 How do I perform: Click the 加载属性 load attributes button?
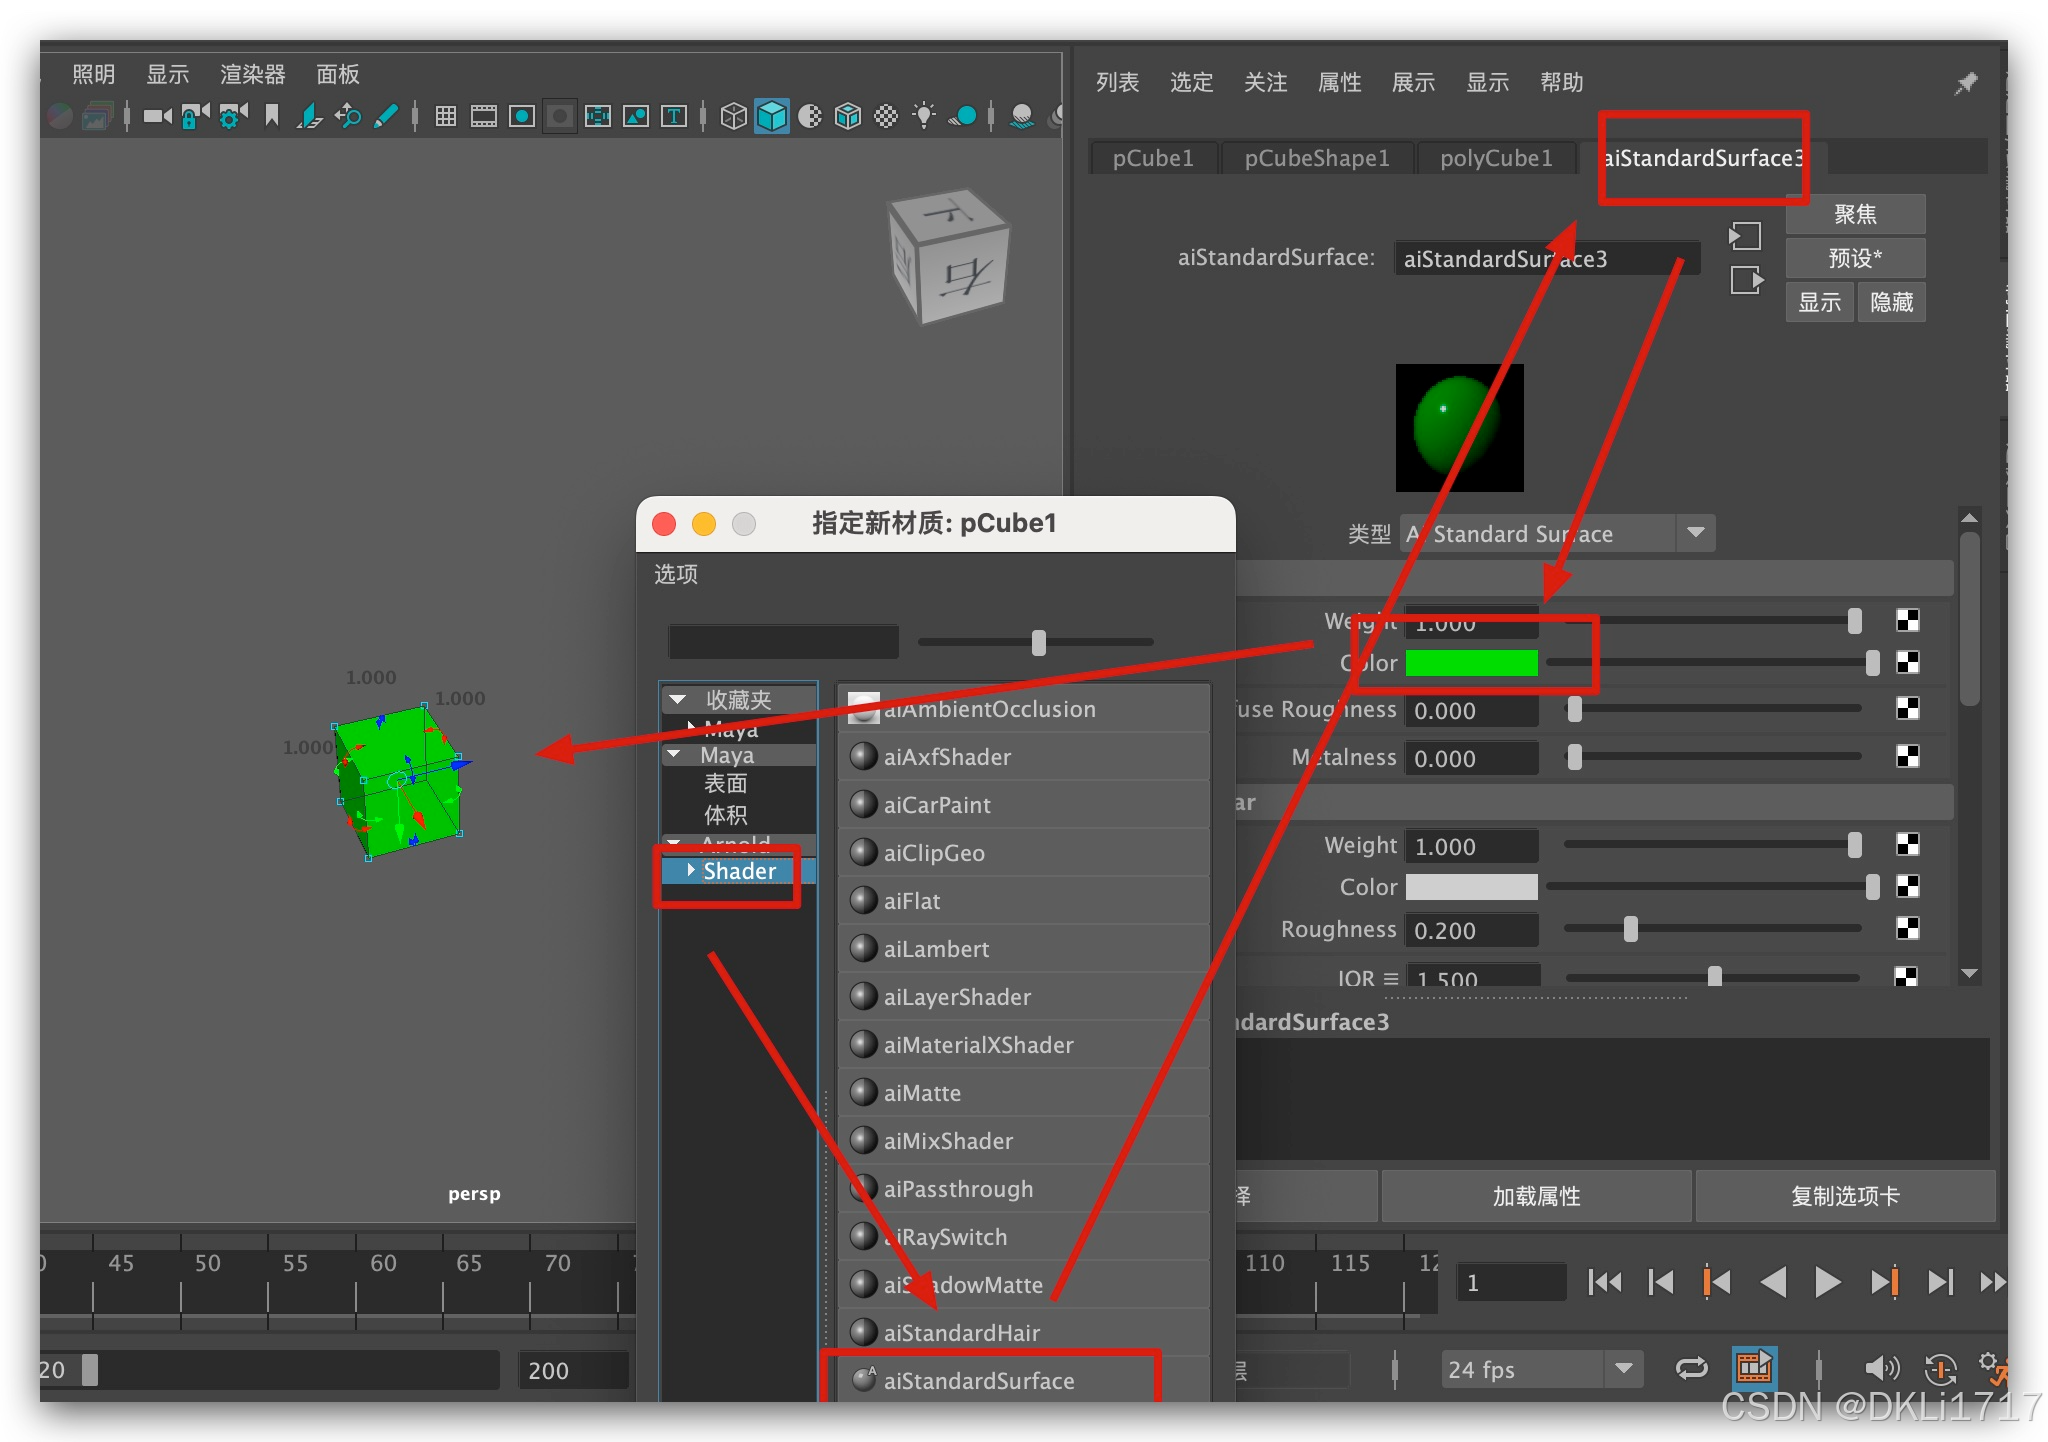[x=1535, y=1196]
